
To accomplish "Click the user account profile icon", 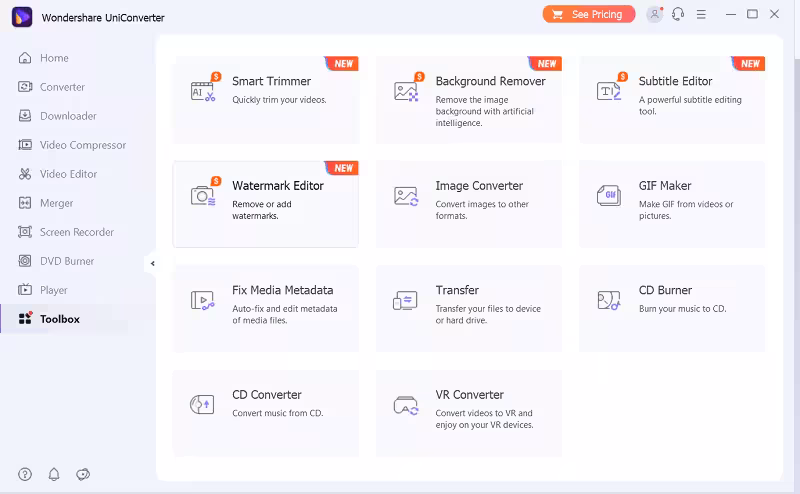I will pos(655,14).
